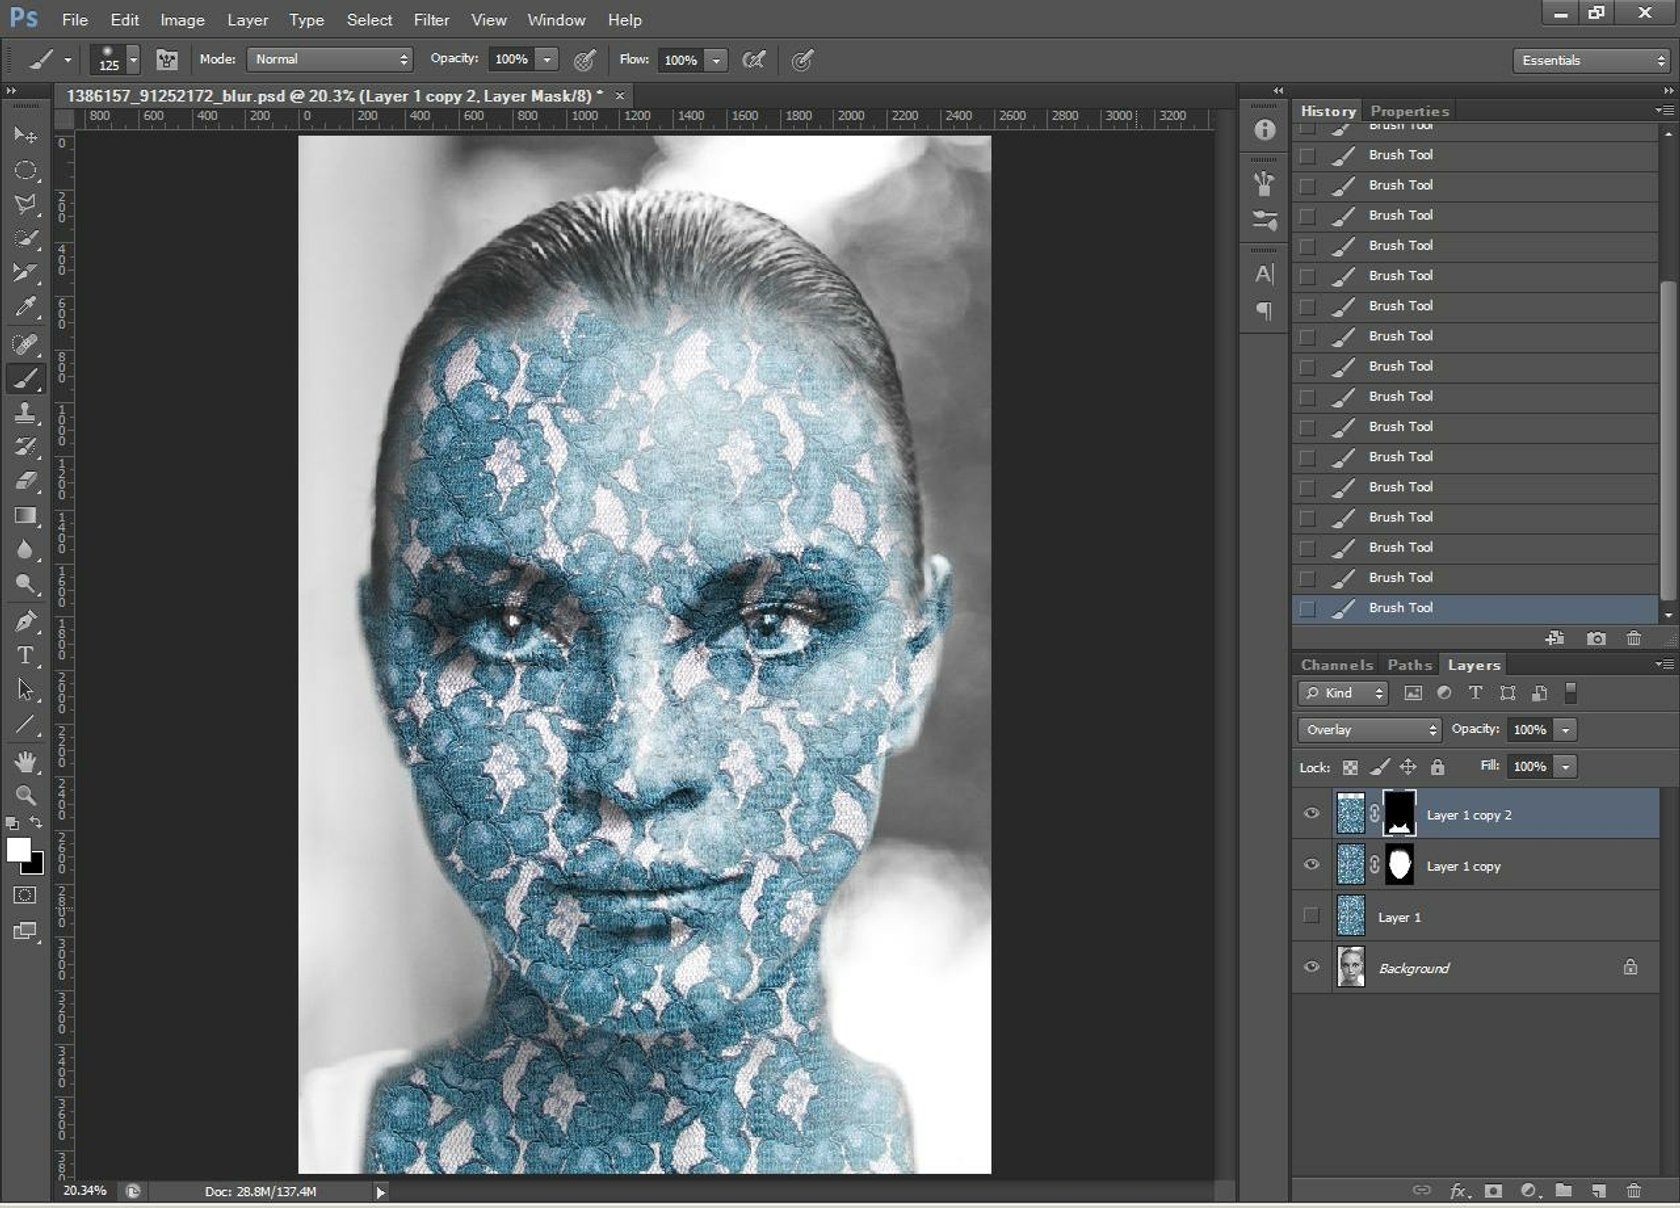Screen dimensions: 1680x1208
Task: Select the Clone Stamp tool
Action: 25,412
